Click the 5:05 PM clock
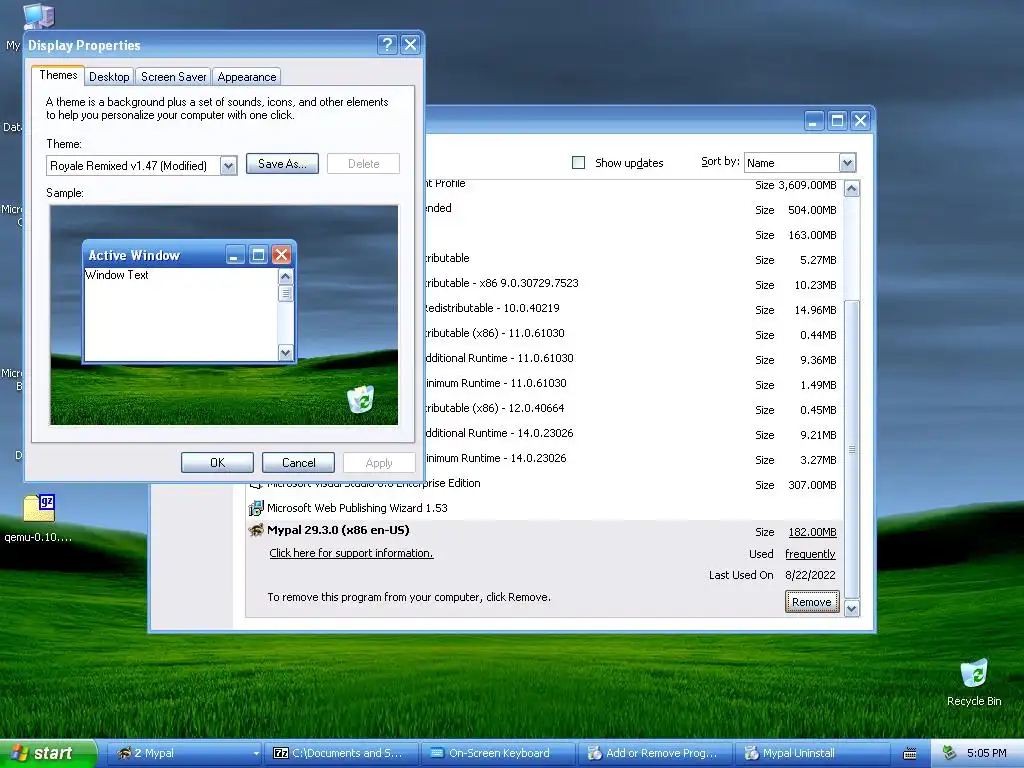Screen dimensions: 1024x768 click(987, 753)
